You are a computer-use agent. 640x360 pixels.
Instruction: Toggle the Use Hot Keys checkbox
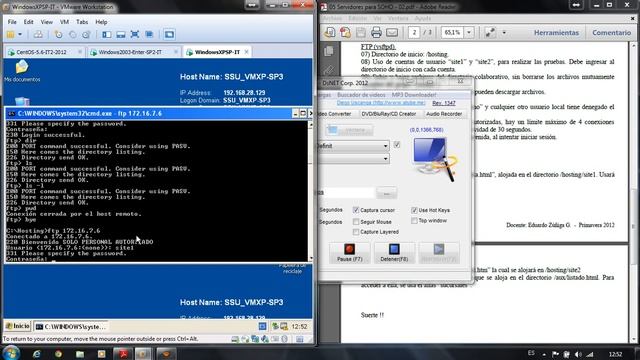(x=414, y=210)
